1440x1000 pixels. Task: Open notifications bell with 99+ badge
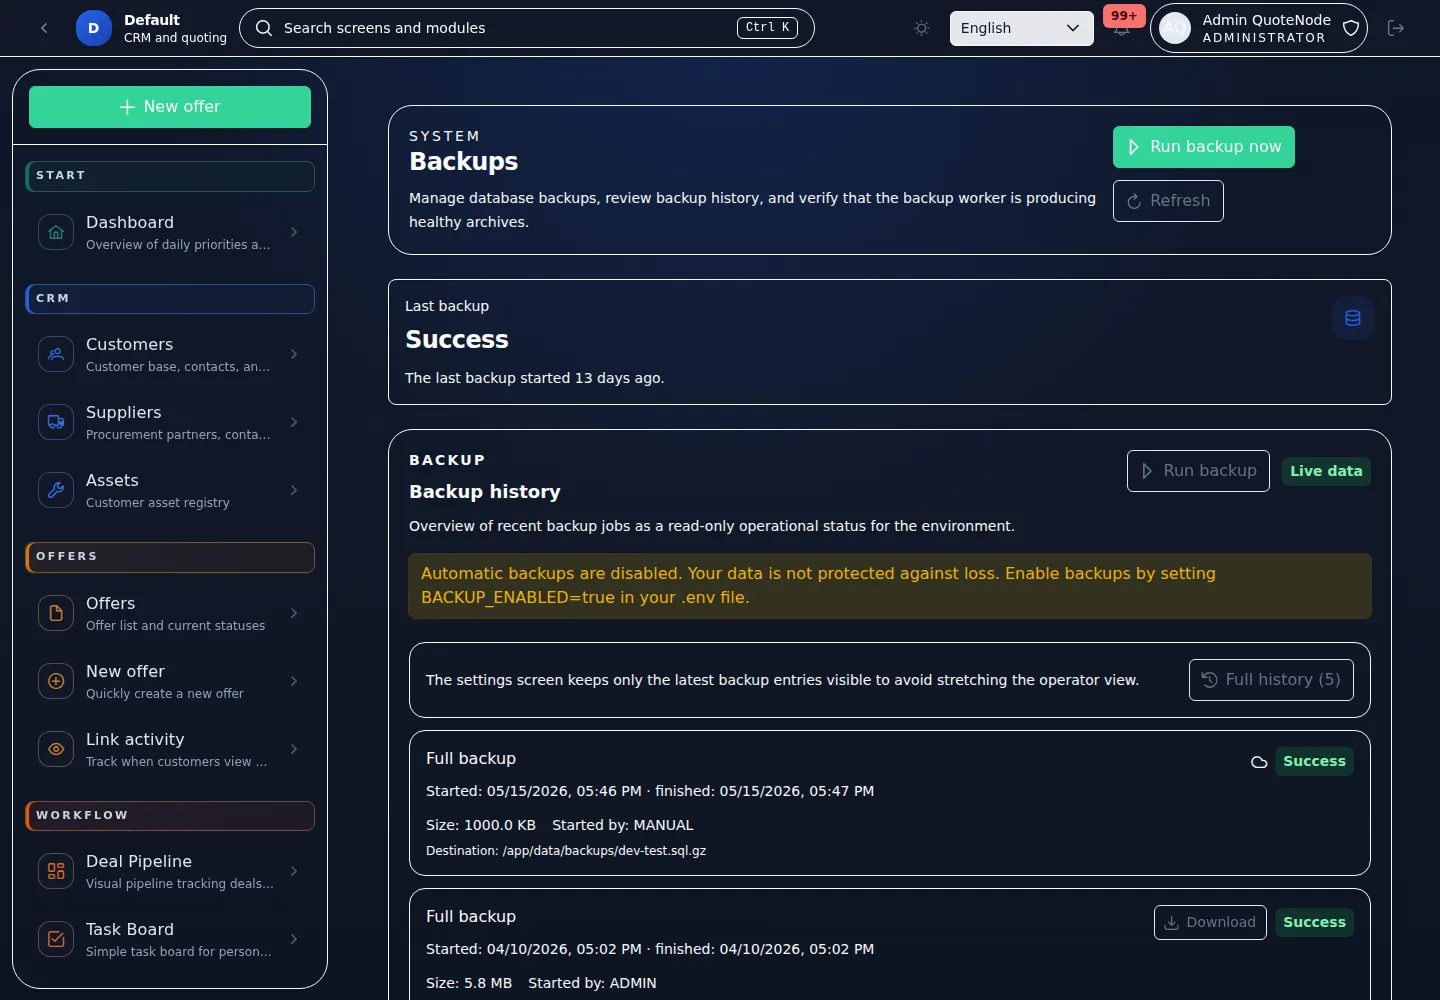pos(1122,27)
